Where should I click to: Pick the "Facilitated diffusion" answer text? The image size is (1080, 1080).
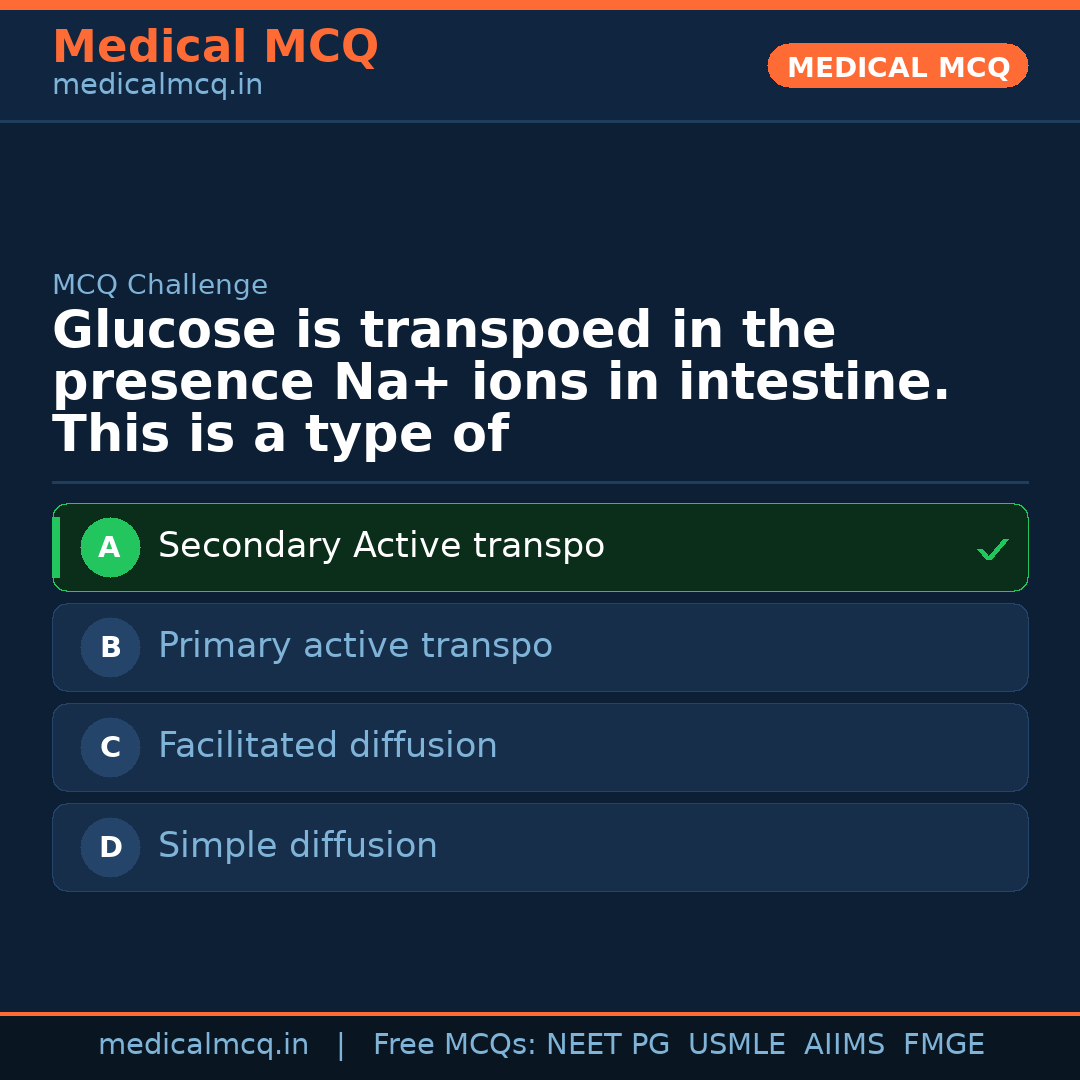point(327,746)
